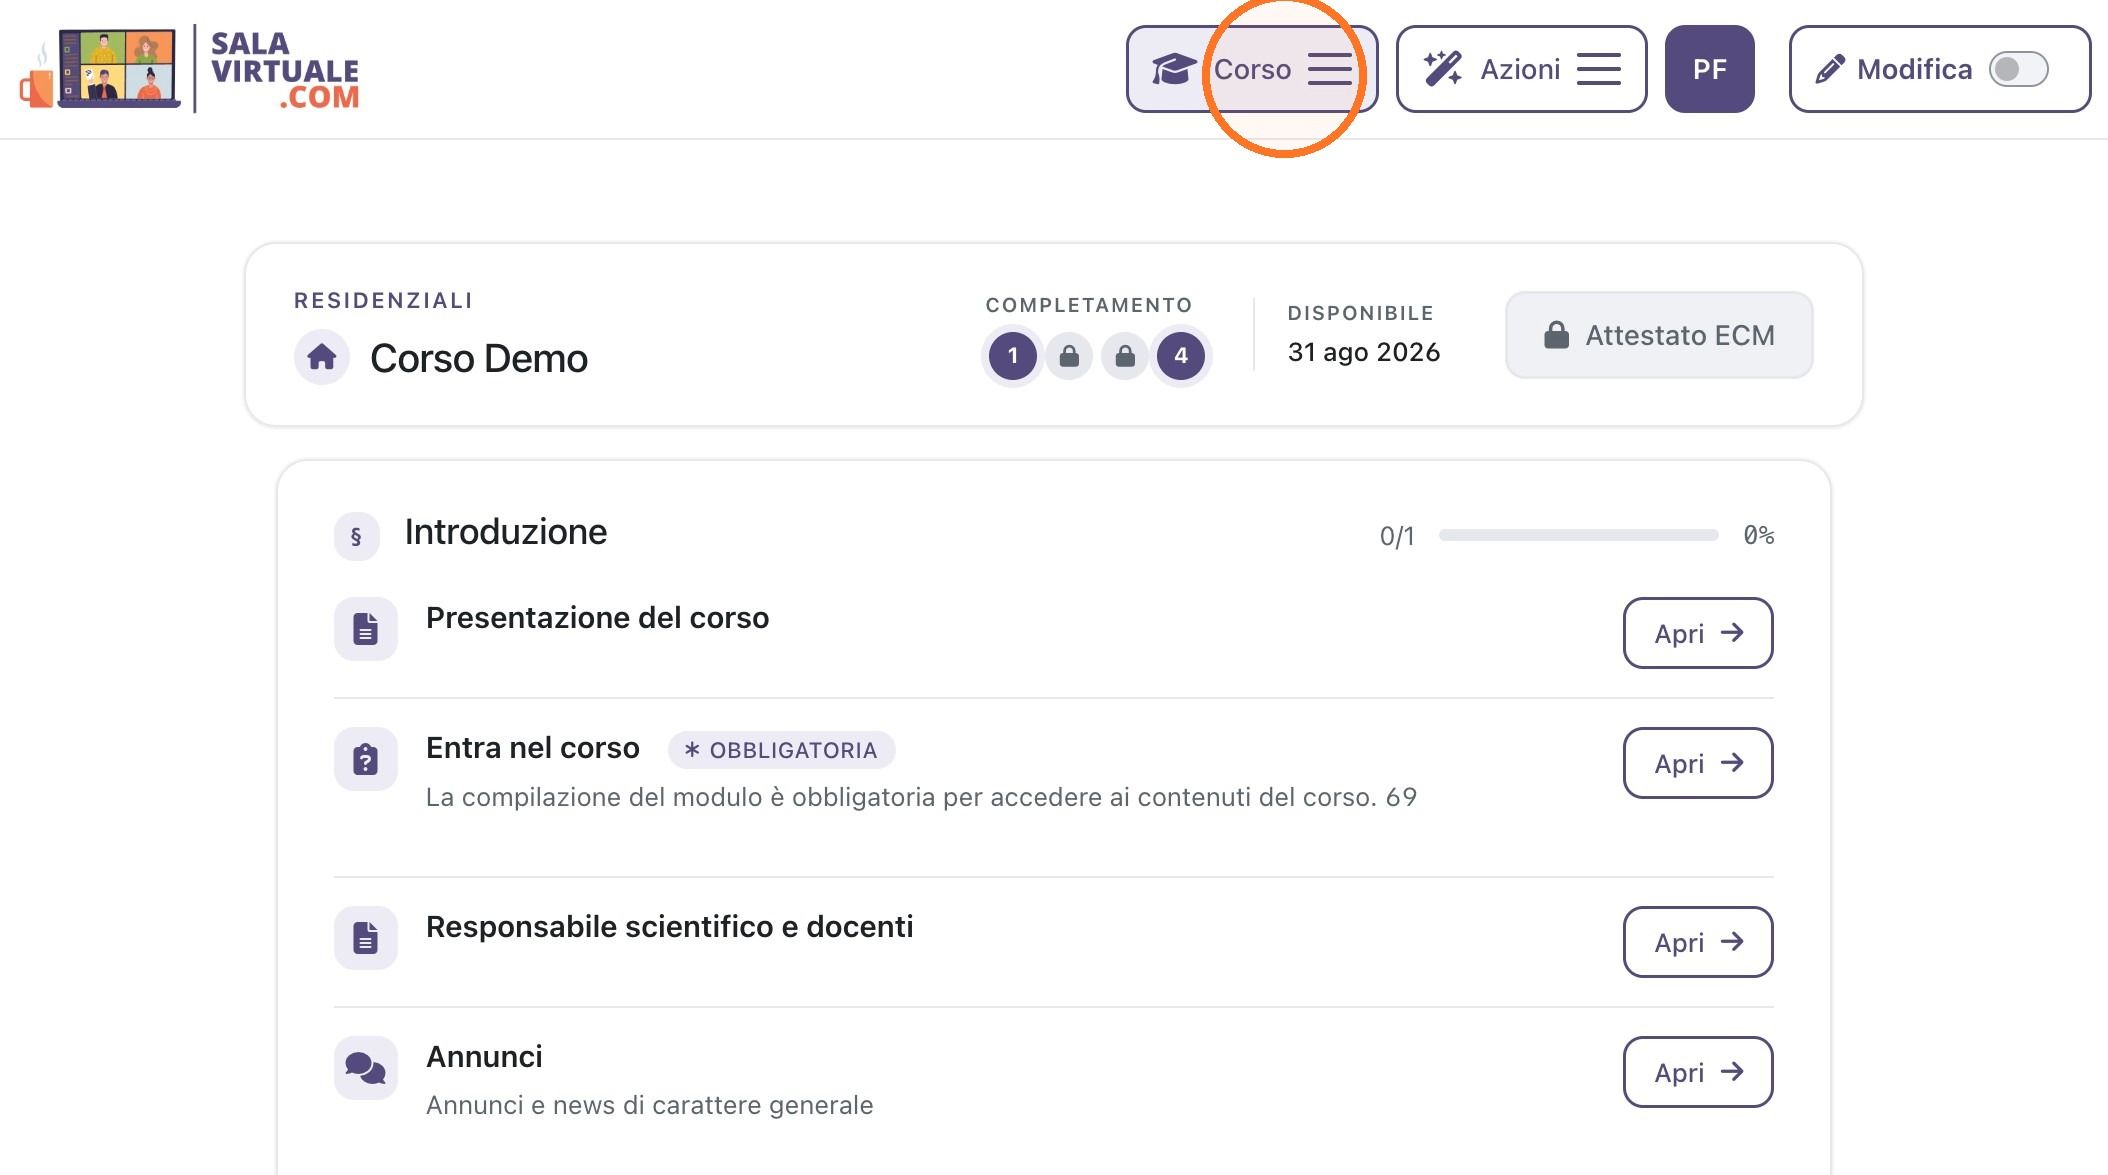Click the Entra nel corso quiz icon
The width and height of the screenshot is (2108, 1175).
pyautogui.click(x=366, y=759)
